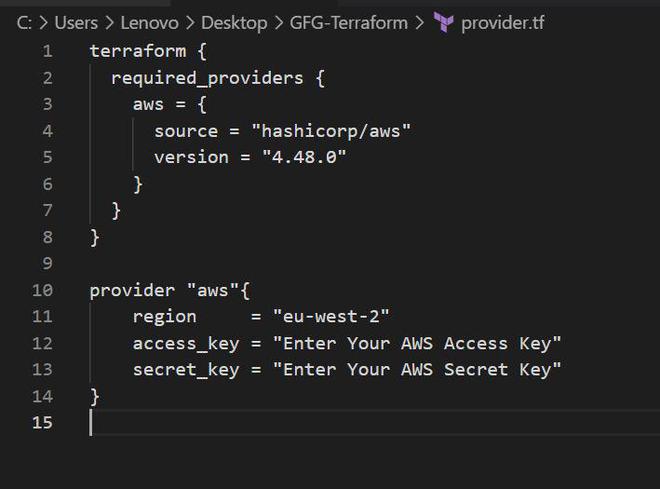Expand the GFG-Terraform breadcrumb folder
The height and width of the screenshot is (489, 660).
click(351, 23)
